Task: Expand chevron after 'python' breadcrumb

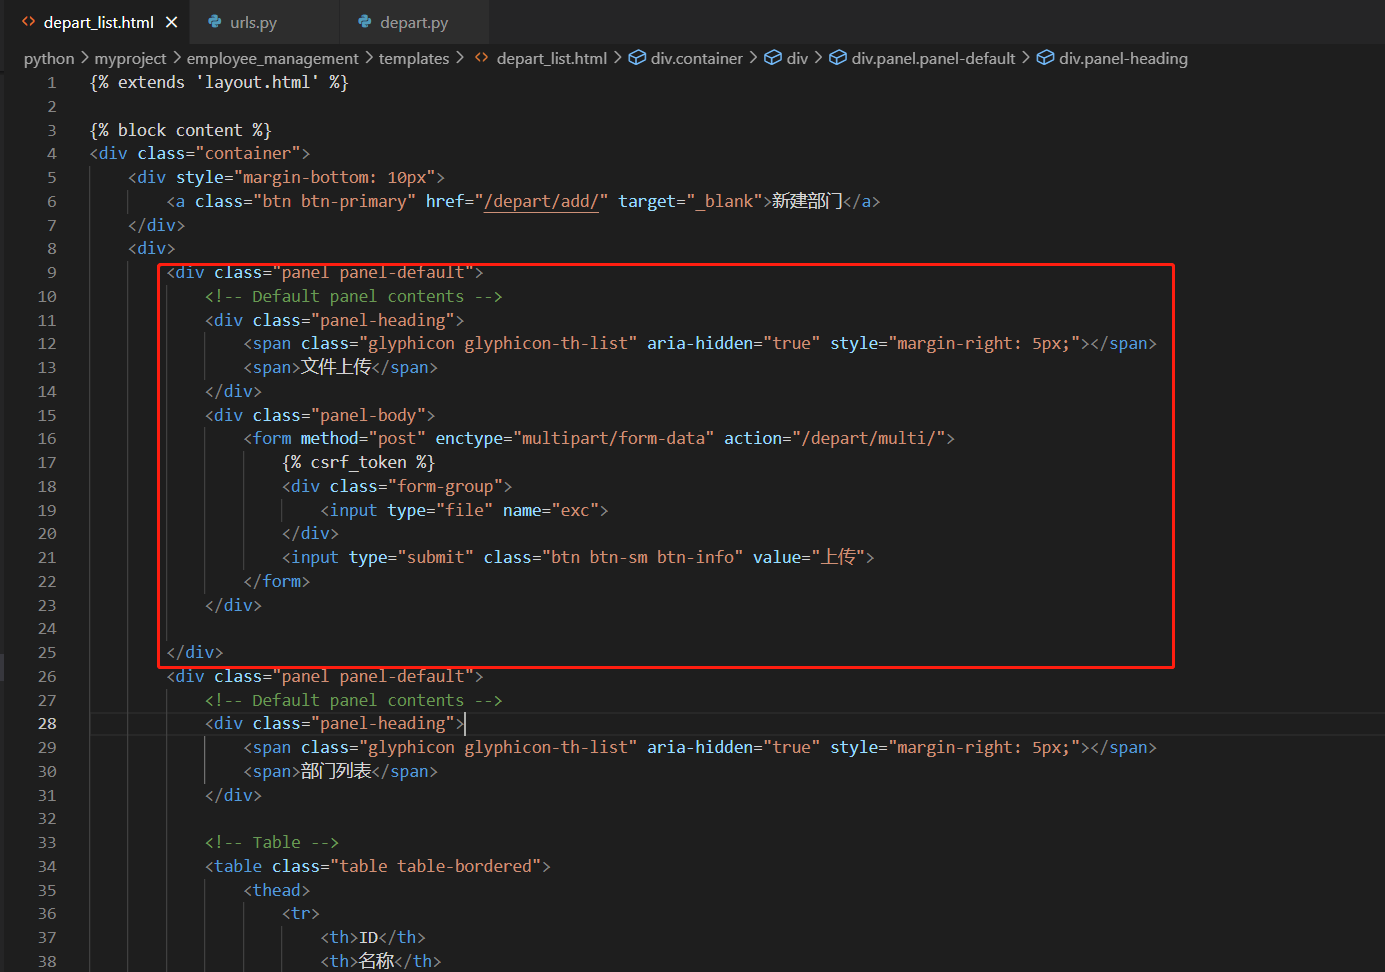Action: pyautogui.click(x=85, y=58)
